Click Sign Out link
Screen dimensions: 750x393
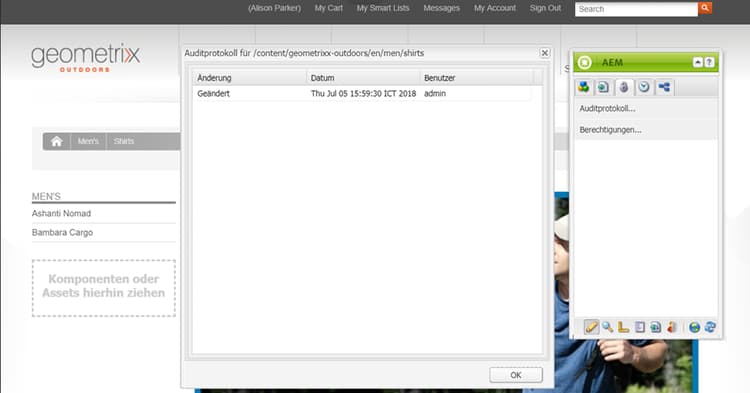(545, 8)
